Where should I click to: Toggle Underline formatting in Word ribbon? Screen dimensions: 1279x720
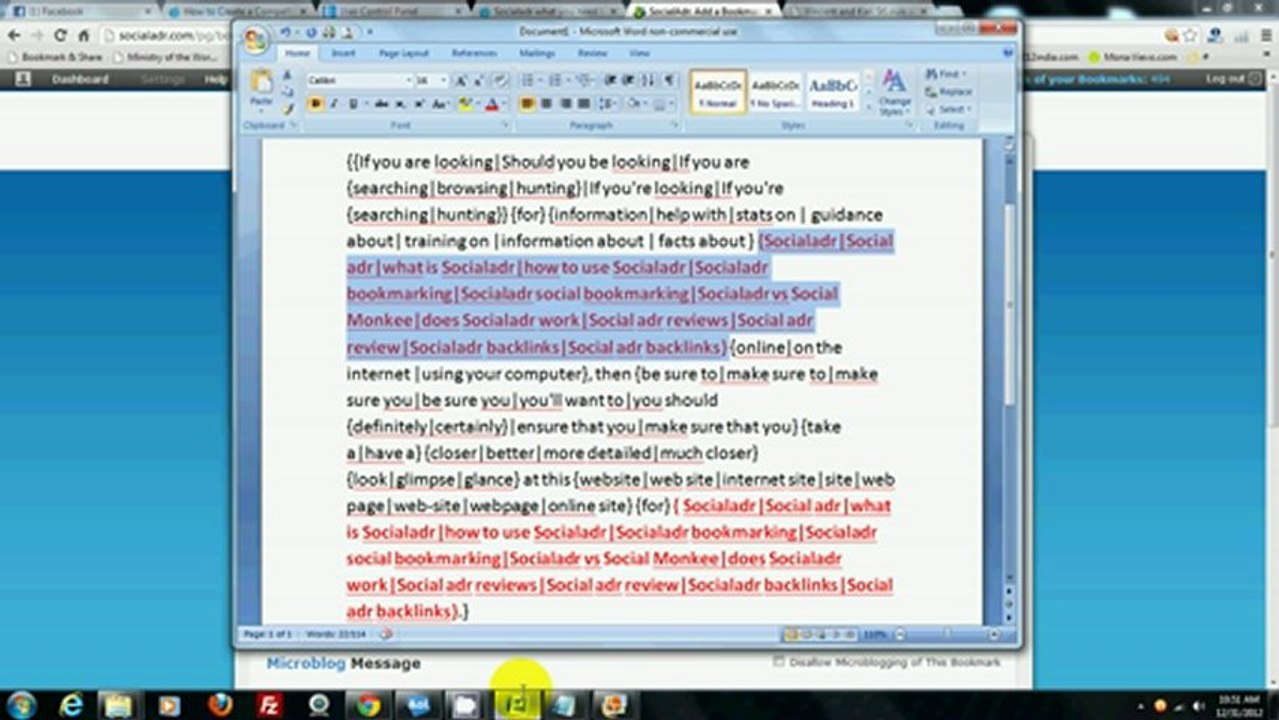coord(352,104)
